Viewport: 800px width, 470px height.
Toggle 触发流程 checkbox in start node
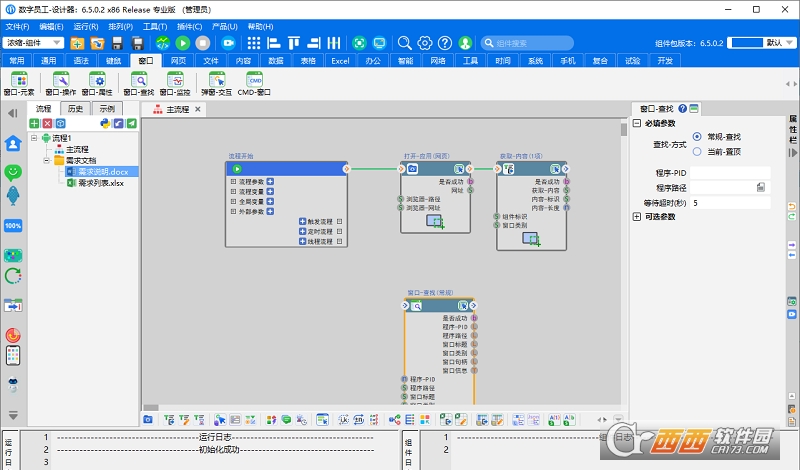pos(339,221)
